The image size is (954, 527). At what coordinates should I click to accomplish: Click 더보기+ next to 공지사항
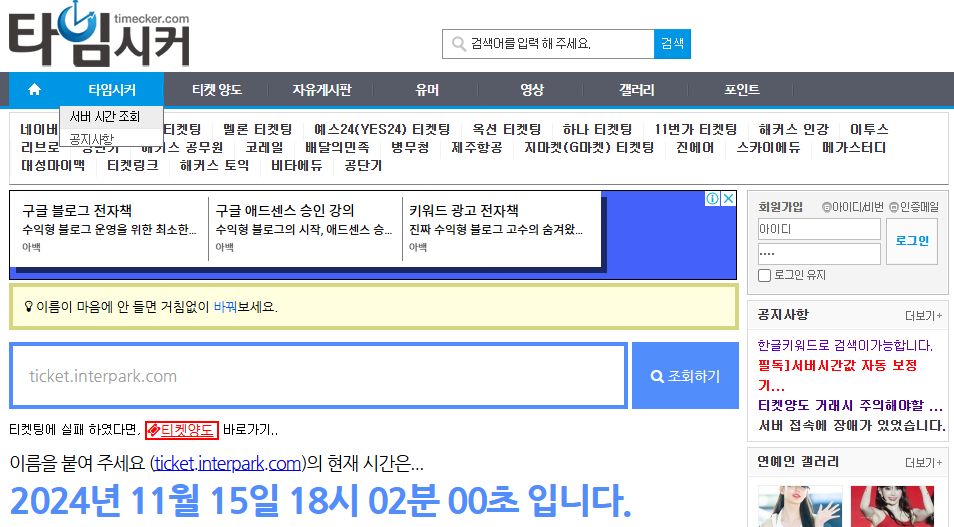(x=924, y=316)
